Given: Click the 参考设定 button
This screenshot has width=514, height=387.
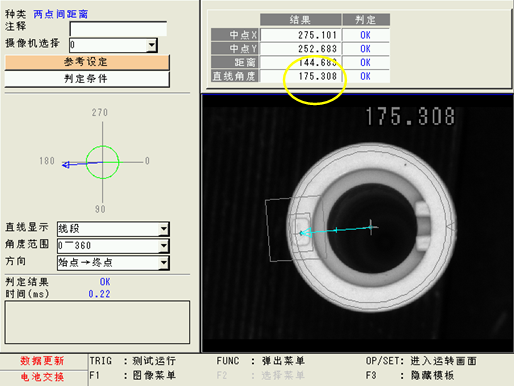Looking at the screenshot, I should [87, 62].
